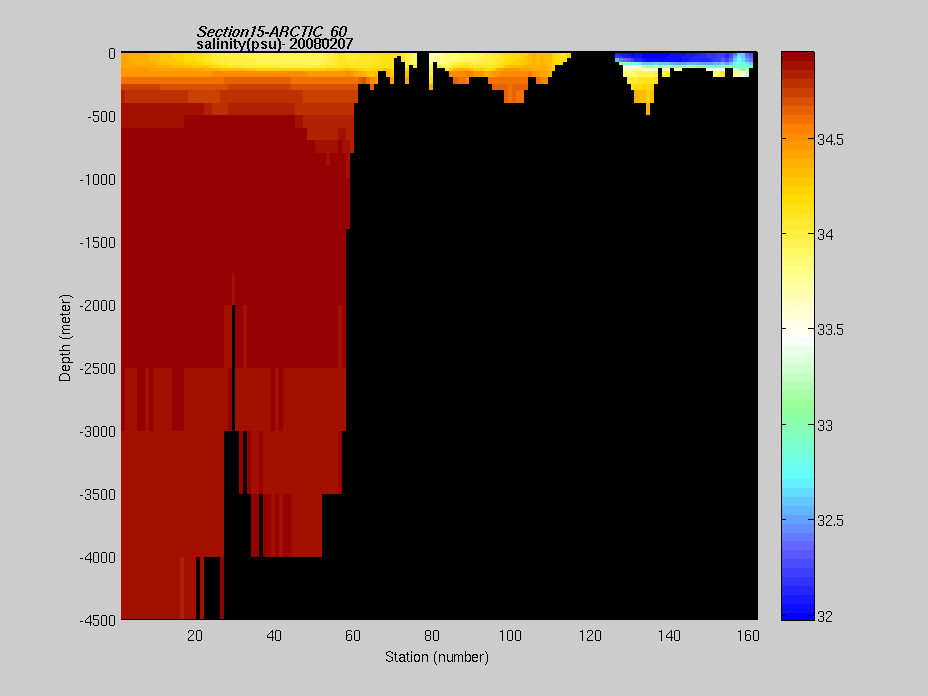Click the station tick label '120'
The height and width of the screenshot is (696, 928).
(590, 636)
